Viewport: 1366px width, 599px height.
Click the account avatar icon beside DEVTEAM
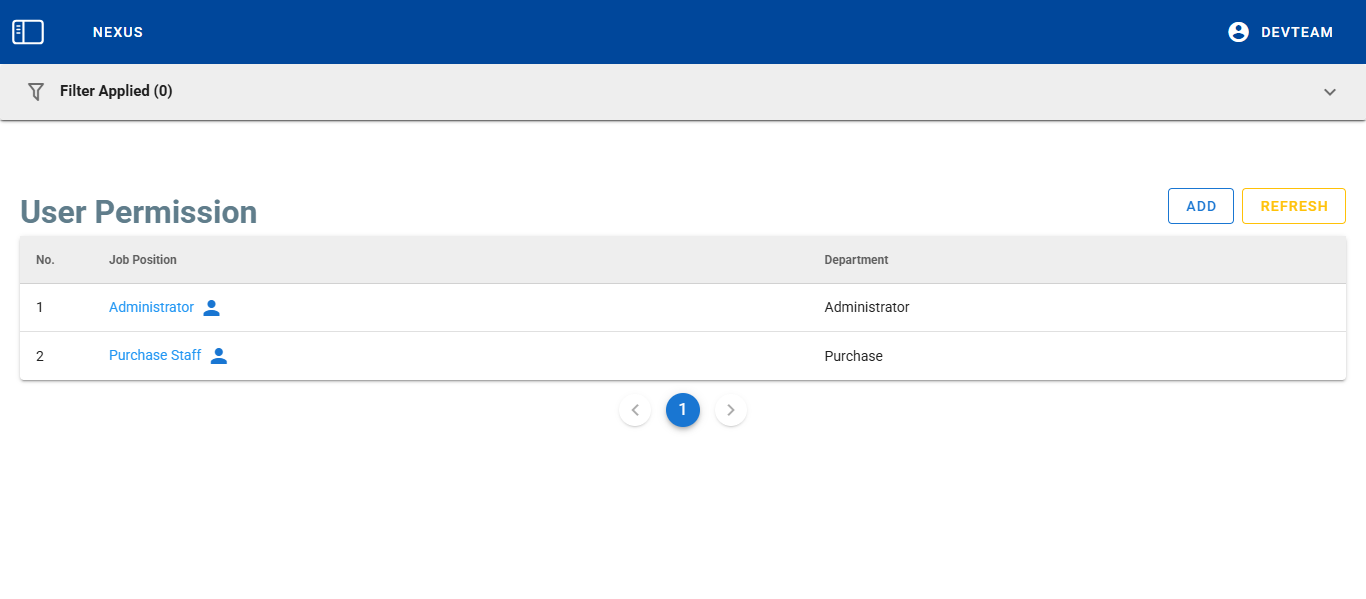[x=1238, y=32]
